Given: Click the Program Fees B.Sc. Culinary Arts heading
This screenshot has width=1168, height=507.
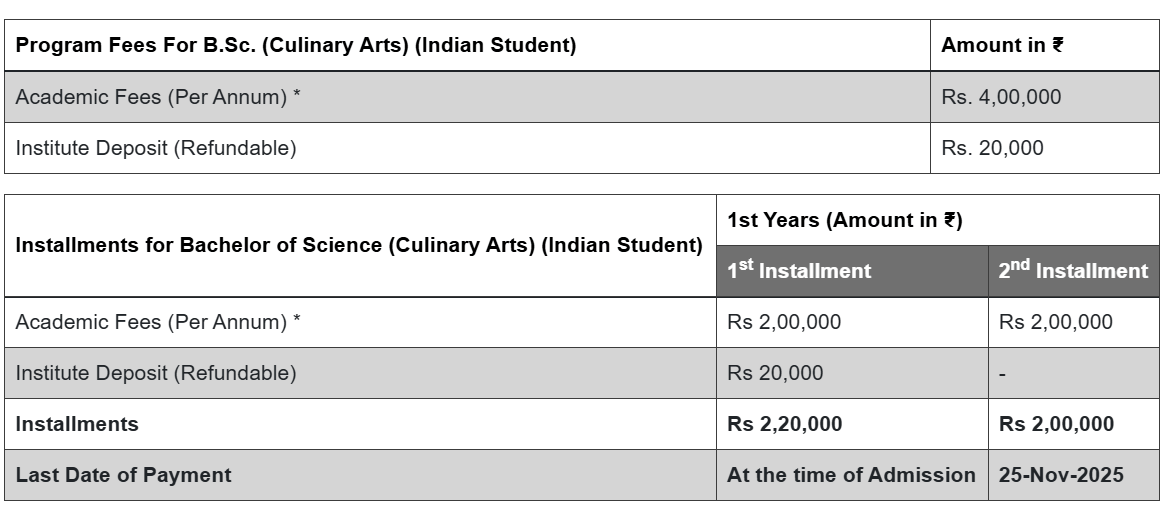Looking at the screenshot, I should pos(296,46).
